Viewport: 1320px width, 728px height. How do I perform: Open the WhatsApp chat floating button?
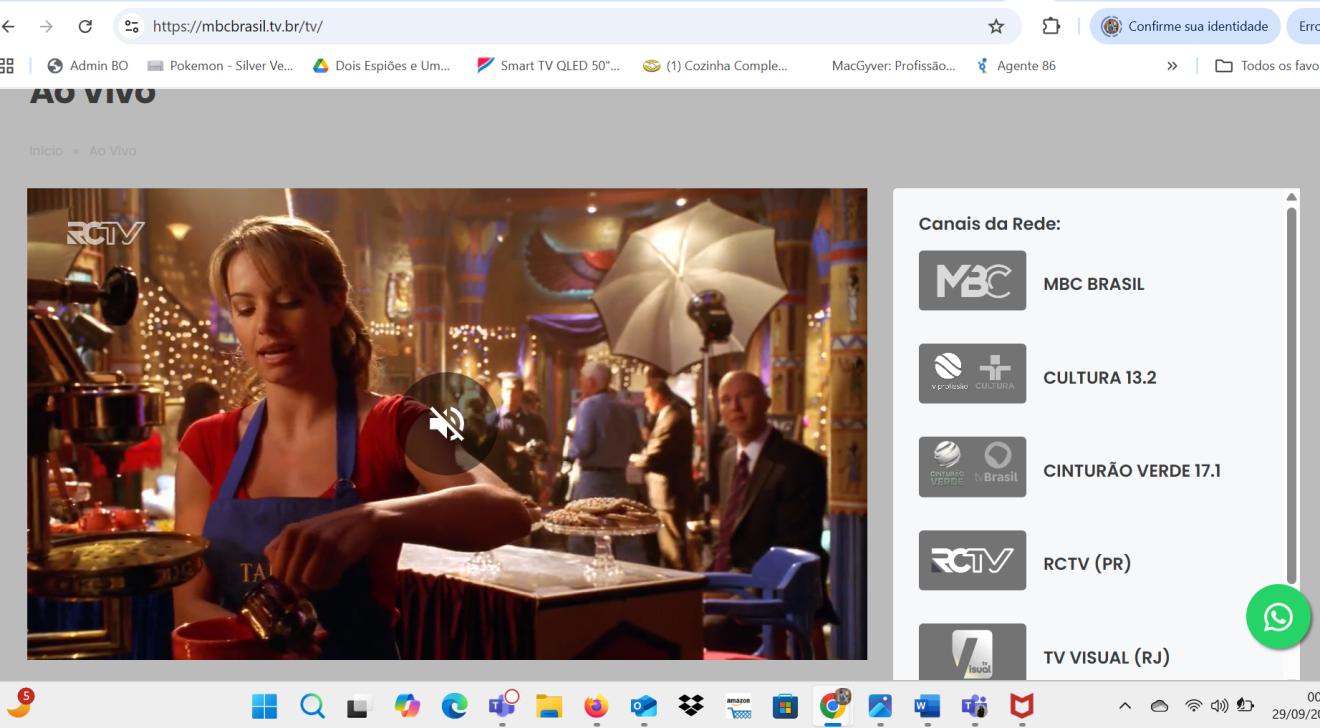pyautogui.click(x=1278, y=617)
